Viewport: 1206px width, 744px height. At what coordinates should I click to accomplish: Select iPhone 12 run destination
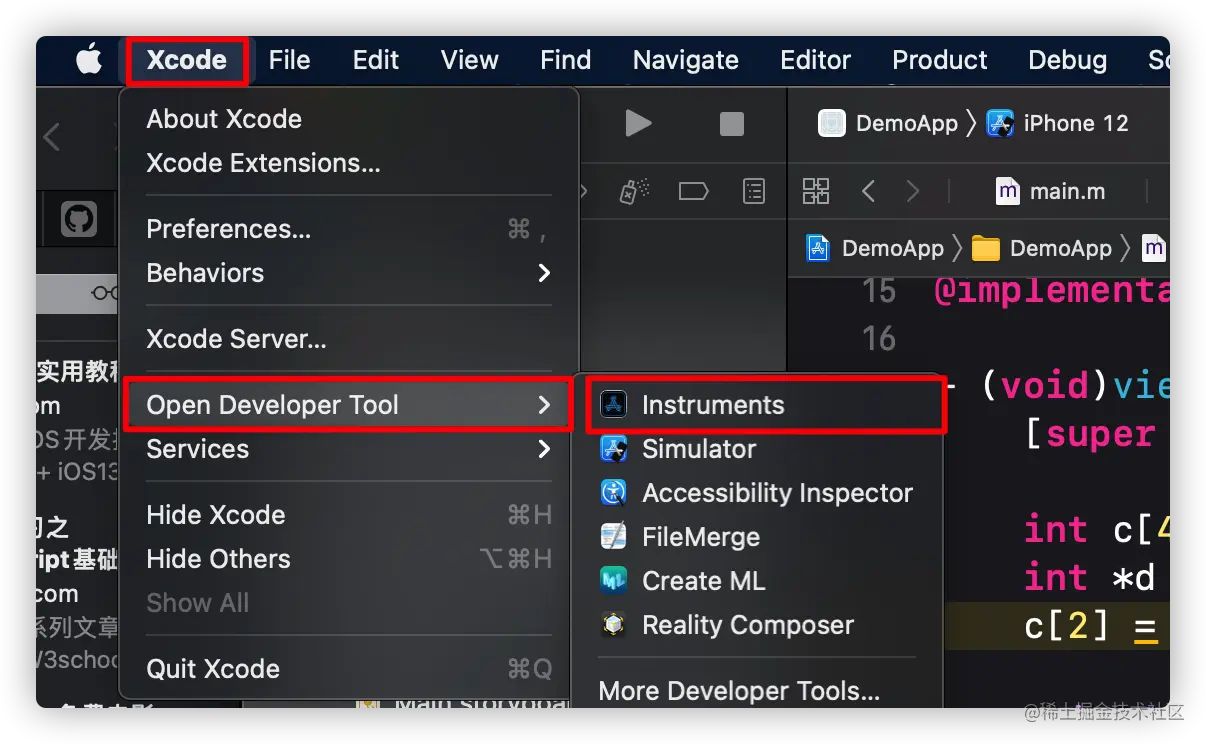click(1058, 124)
